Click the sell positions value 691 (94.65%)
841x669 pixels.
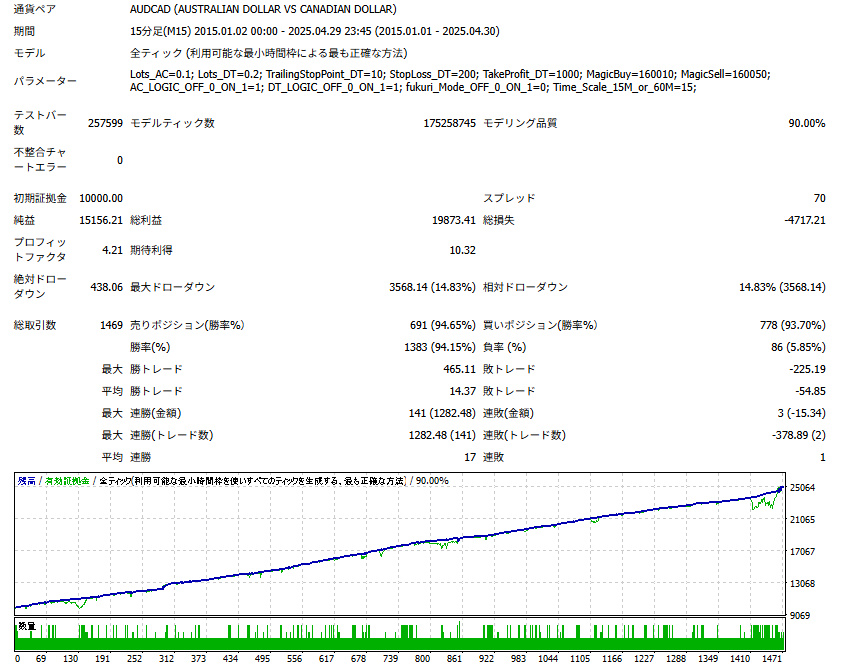click(x=442, y=325)
